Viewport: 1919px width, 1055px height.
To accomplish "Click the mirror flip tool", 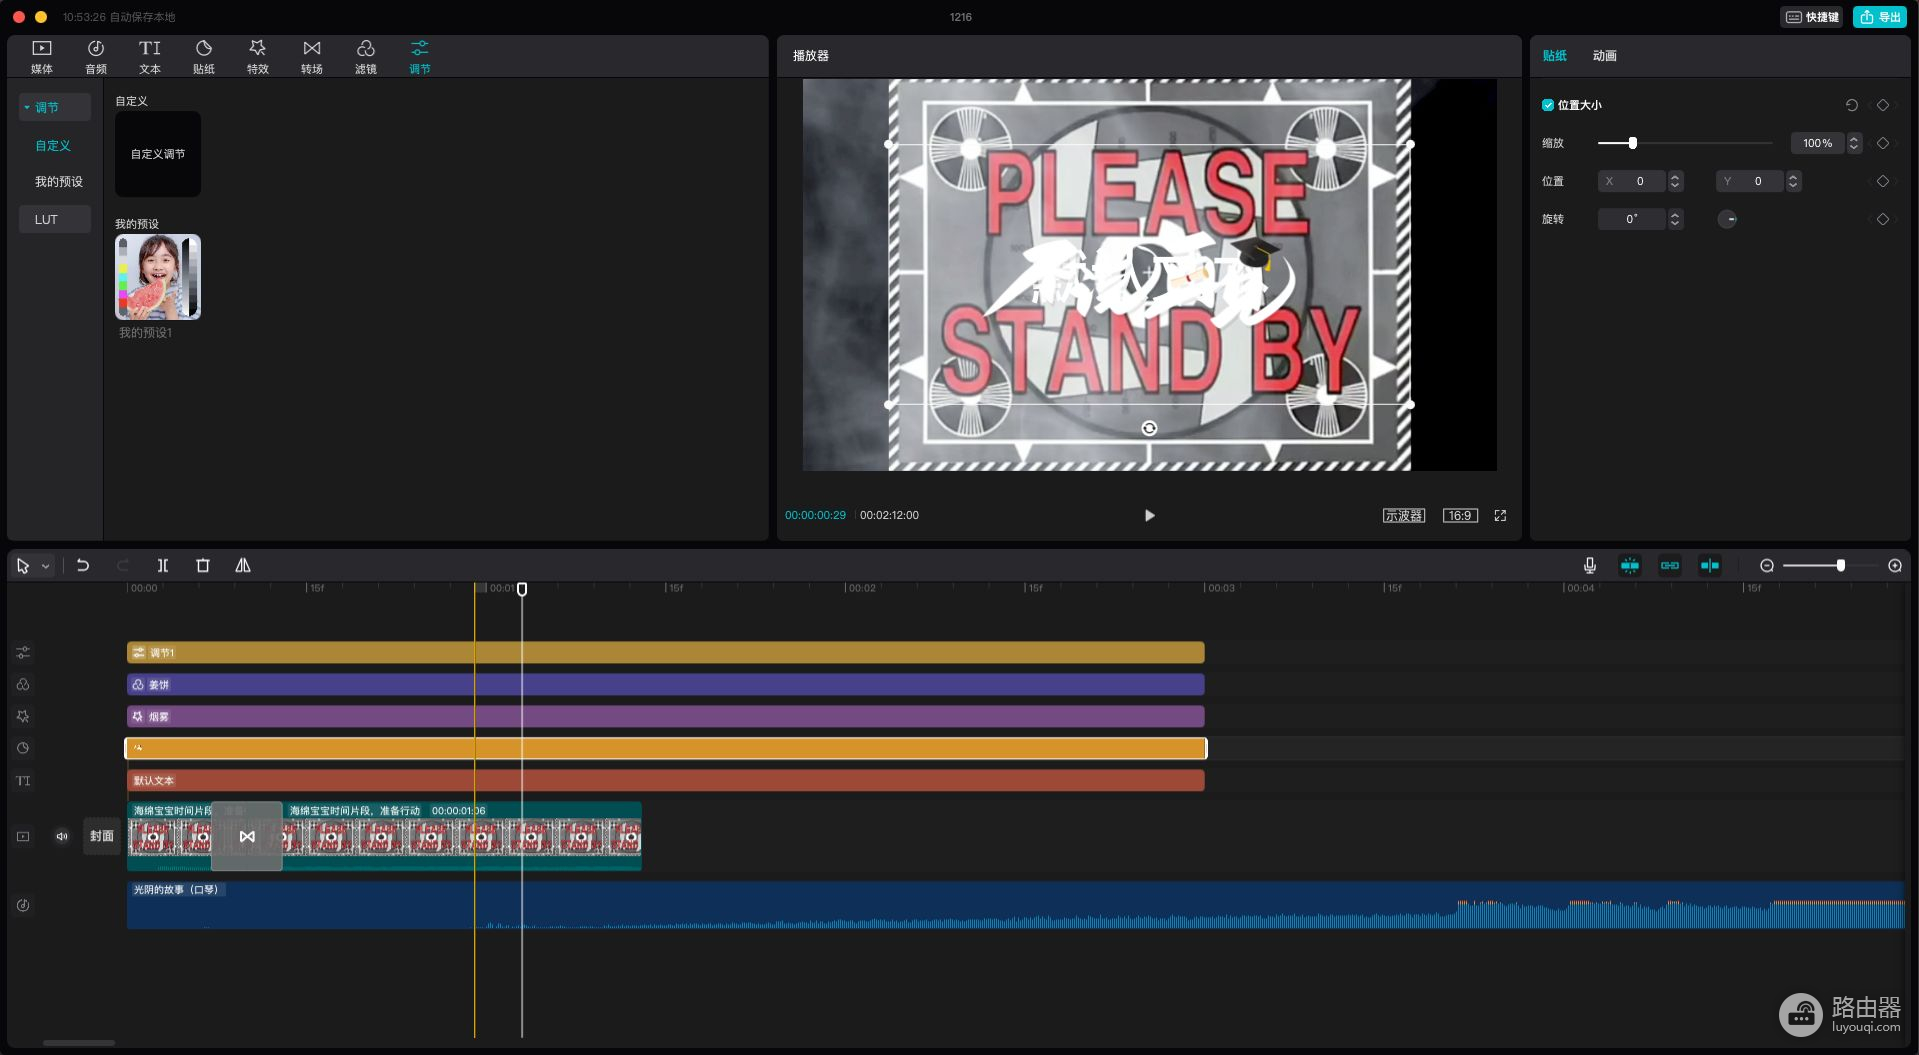I will tap(243, 566).
